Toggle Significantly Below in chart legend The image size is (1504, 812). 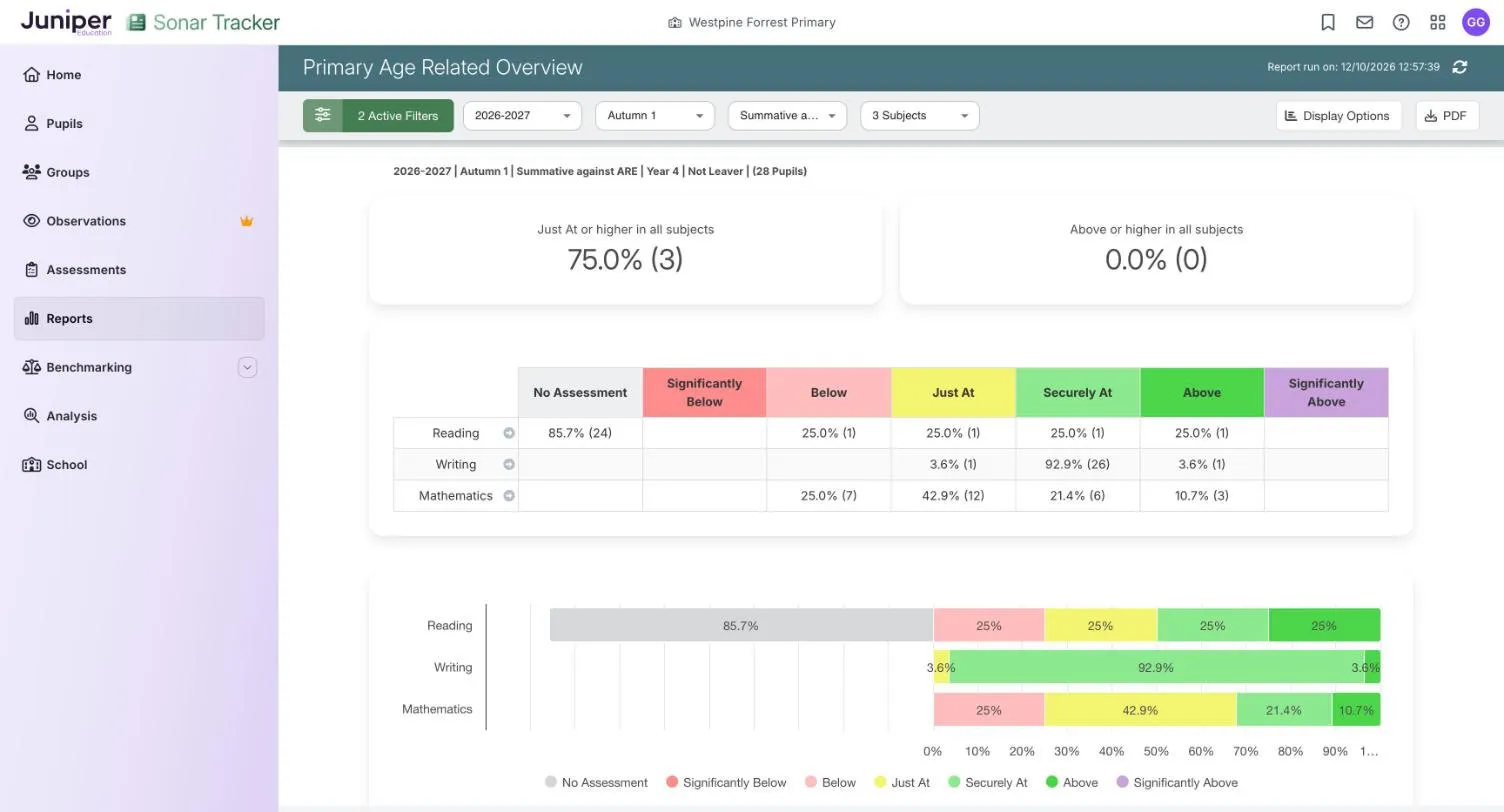coord(726,783)
